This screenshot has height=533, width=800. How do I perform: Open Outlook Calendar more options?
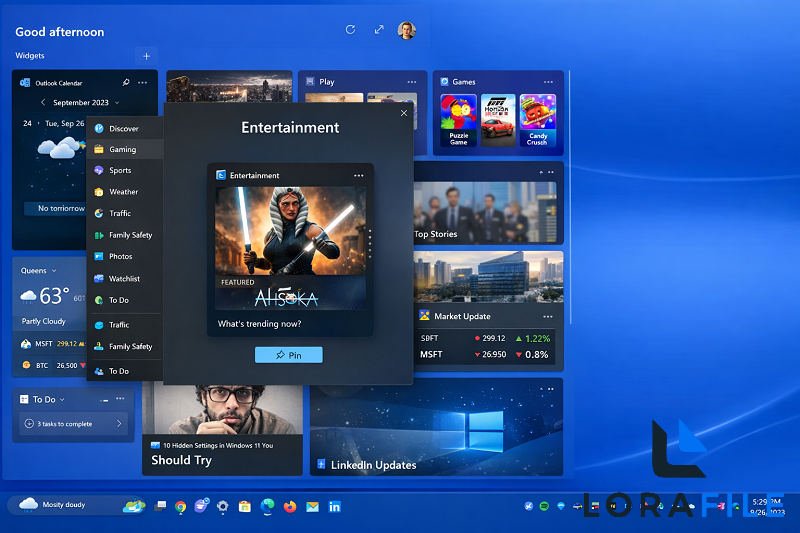142,82
